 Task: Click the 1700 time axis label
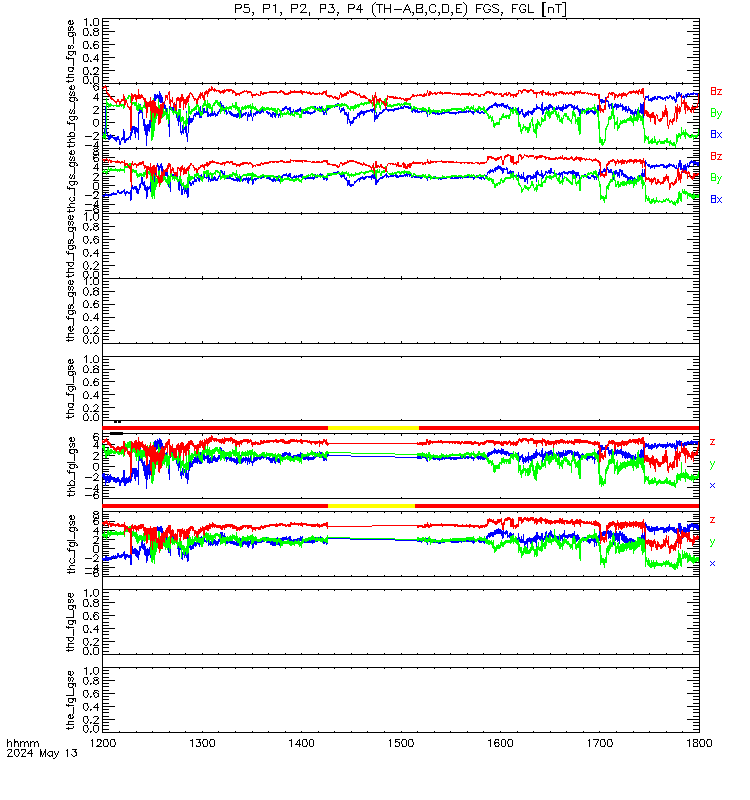[x=599, y=743]
